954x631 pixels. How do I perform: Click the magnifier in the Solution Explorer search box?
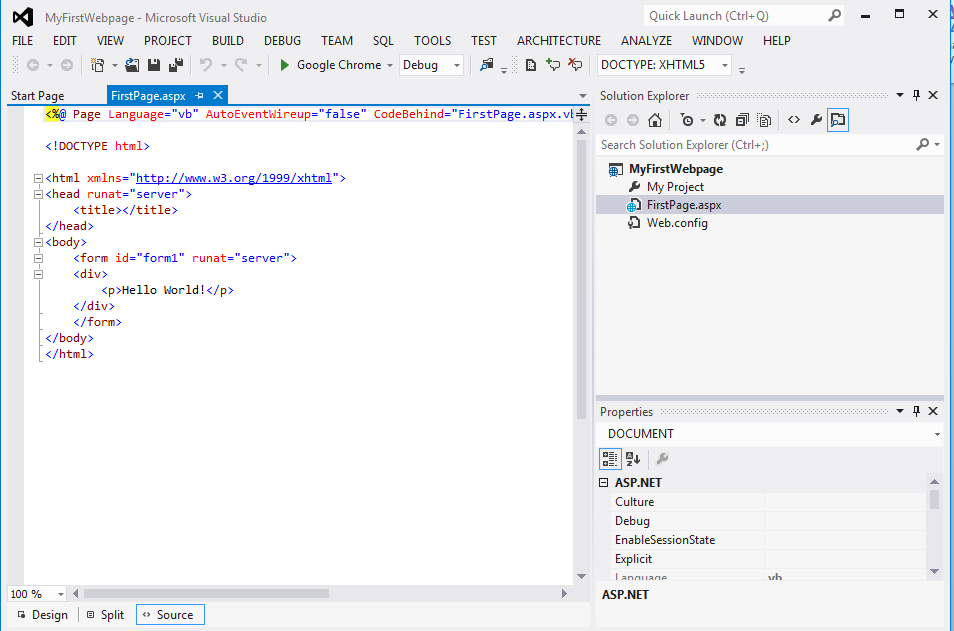[x=923, y=145]
